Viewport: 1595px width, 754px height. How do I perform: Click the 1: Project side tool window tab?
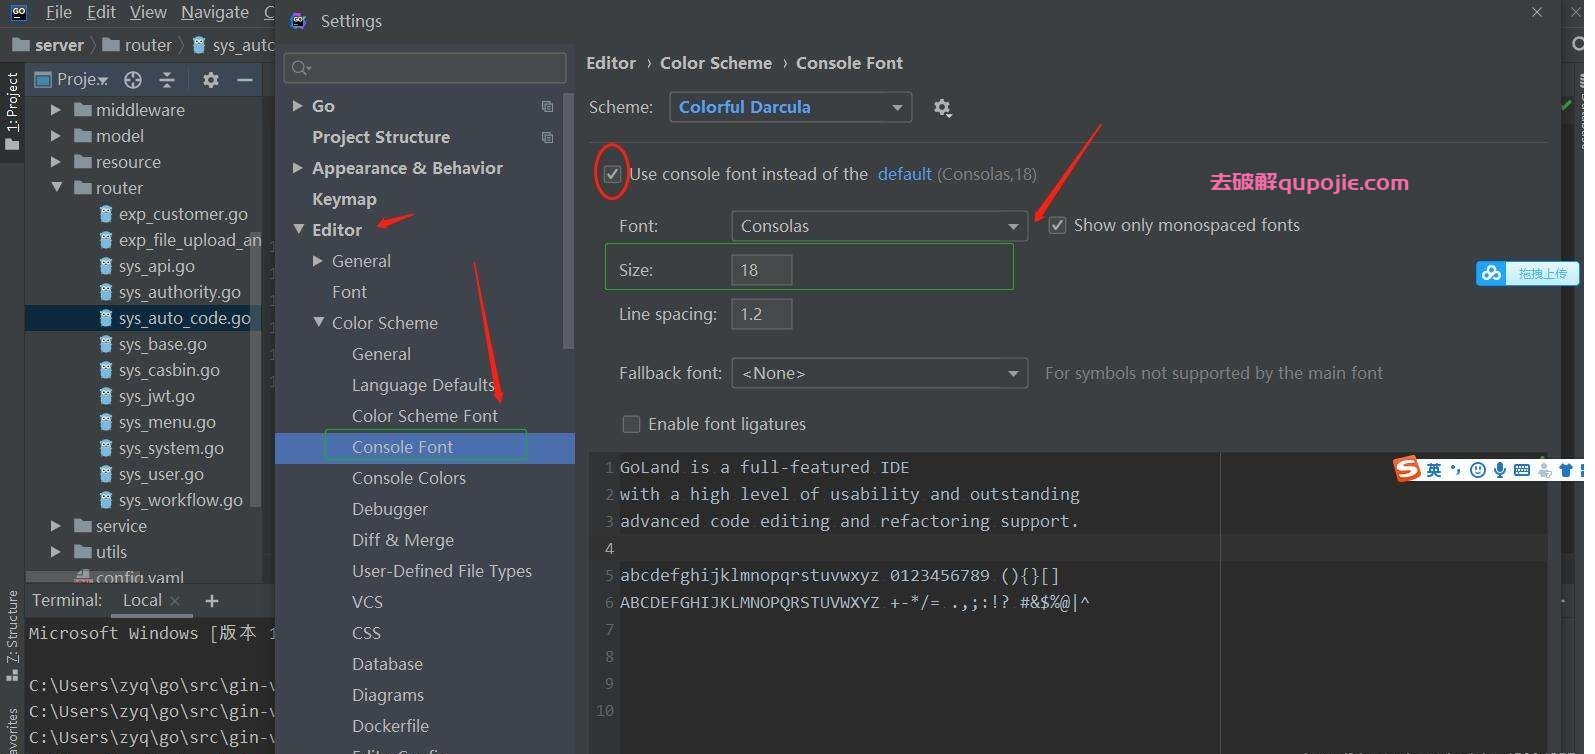pos(12,112)
